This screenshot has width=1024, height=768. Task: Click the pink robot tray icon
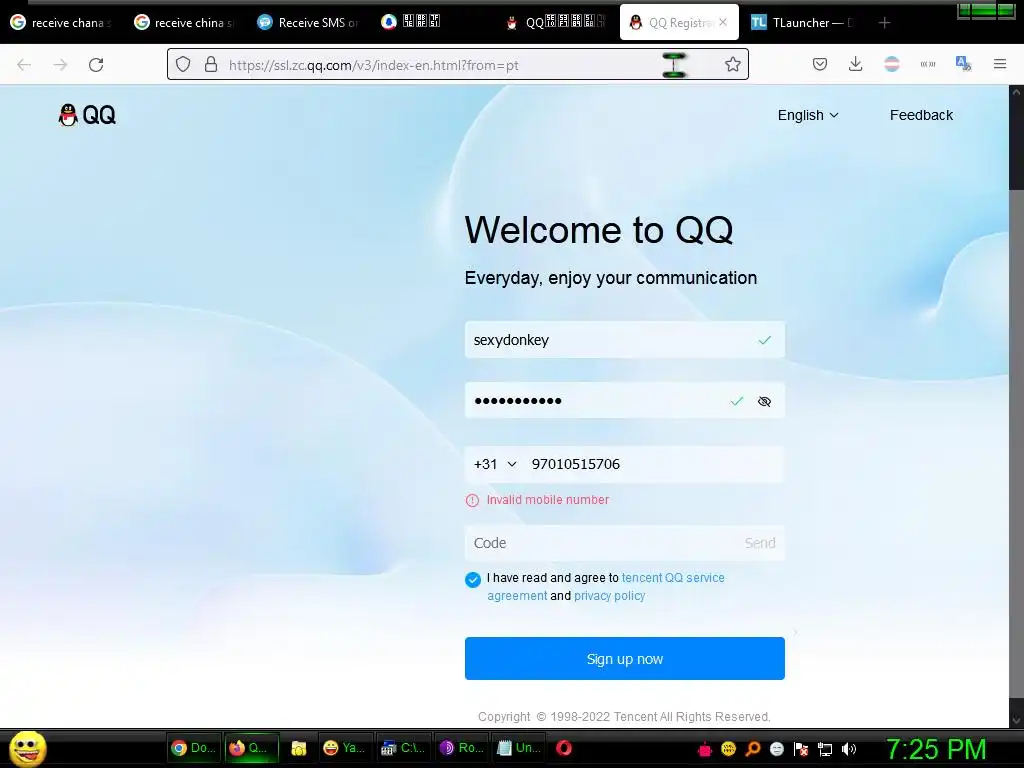(x=705, y=749)
